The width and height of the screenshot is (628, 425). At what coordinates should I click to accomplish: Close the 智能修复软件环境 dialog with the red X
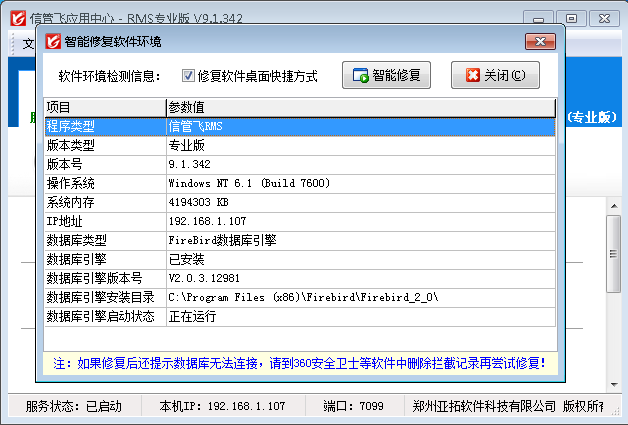point(540,41)
